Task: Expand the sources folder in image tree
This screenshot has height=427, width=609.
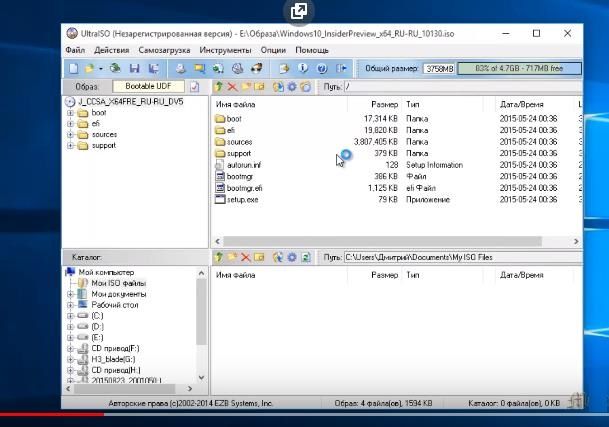Action: coord(70,135)
